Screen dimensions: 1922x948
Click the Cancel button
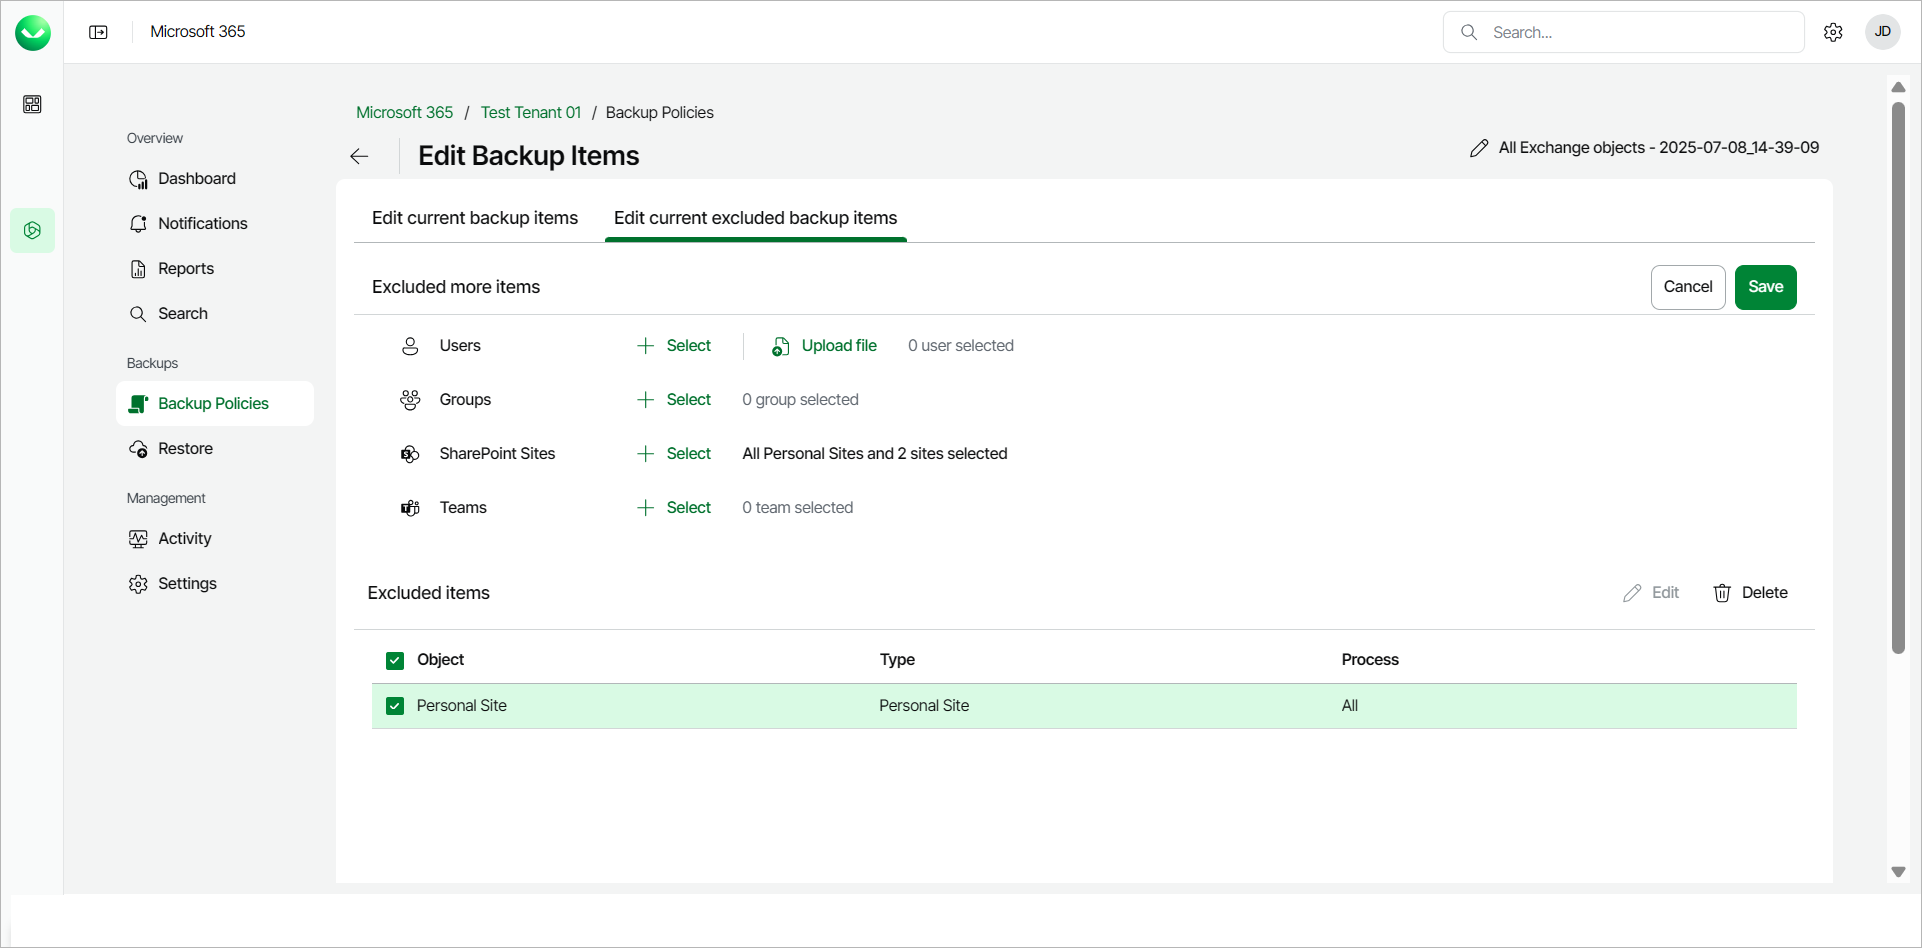[1687, 287]
